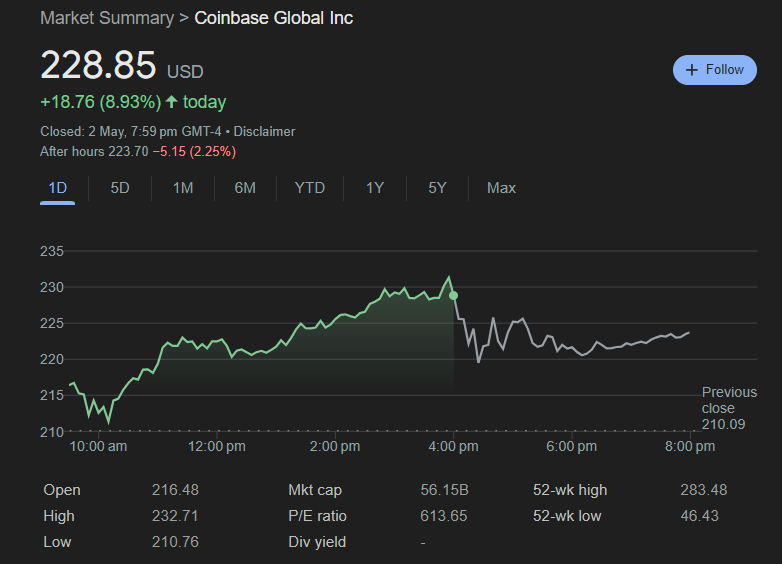Click the 228.85 price value
782x564 pixels.
pos(98,65)
